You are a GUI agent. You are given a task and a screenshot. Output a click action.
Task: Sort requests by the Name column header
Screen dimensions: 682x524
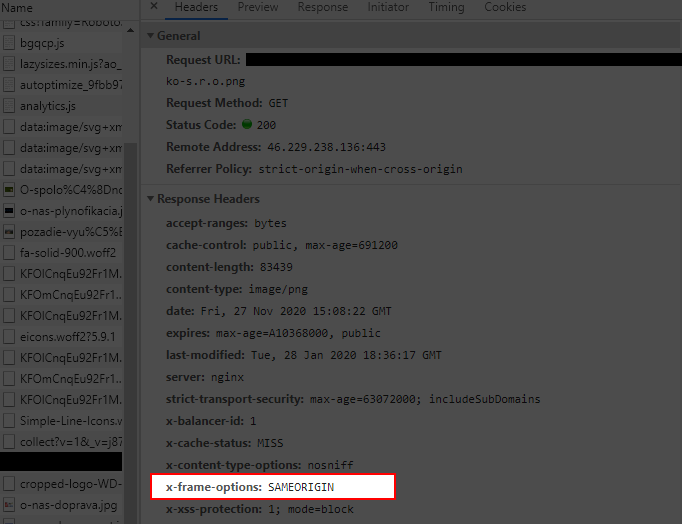16,7
